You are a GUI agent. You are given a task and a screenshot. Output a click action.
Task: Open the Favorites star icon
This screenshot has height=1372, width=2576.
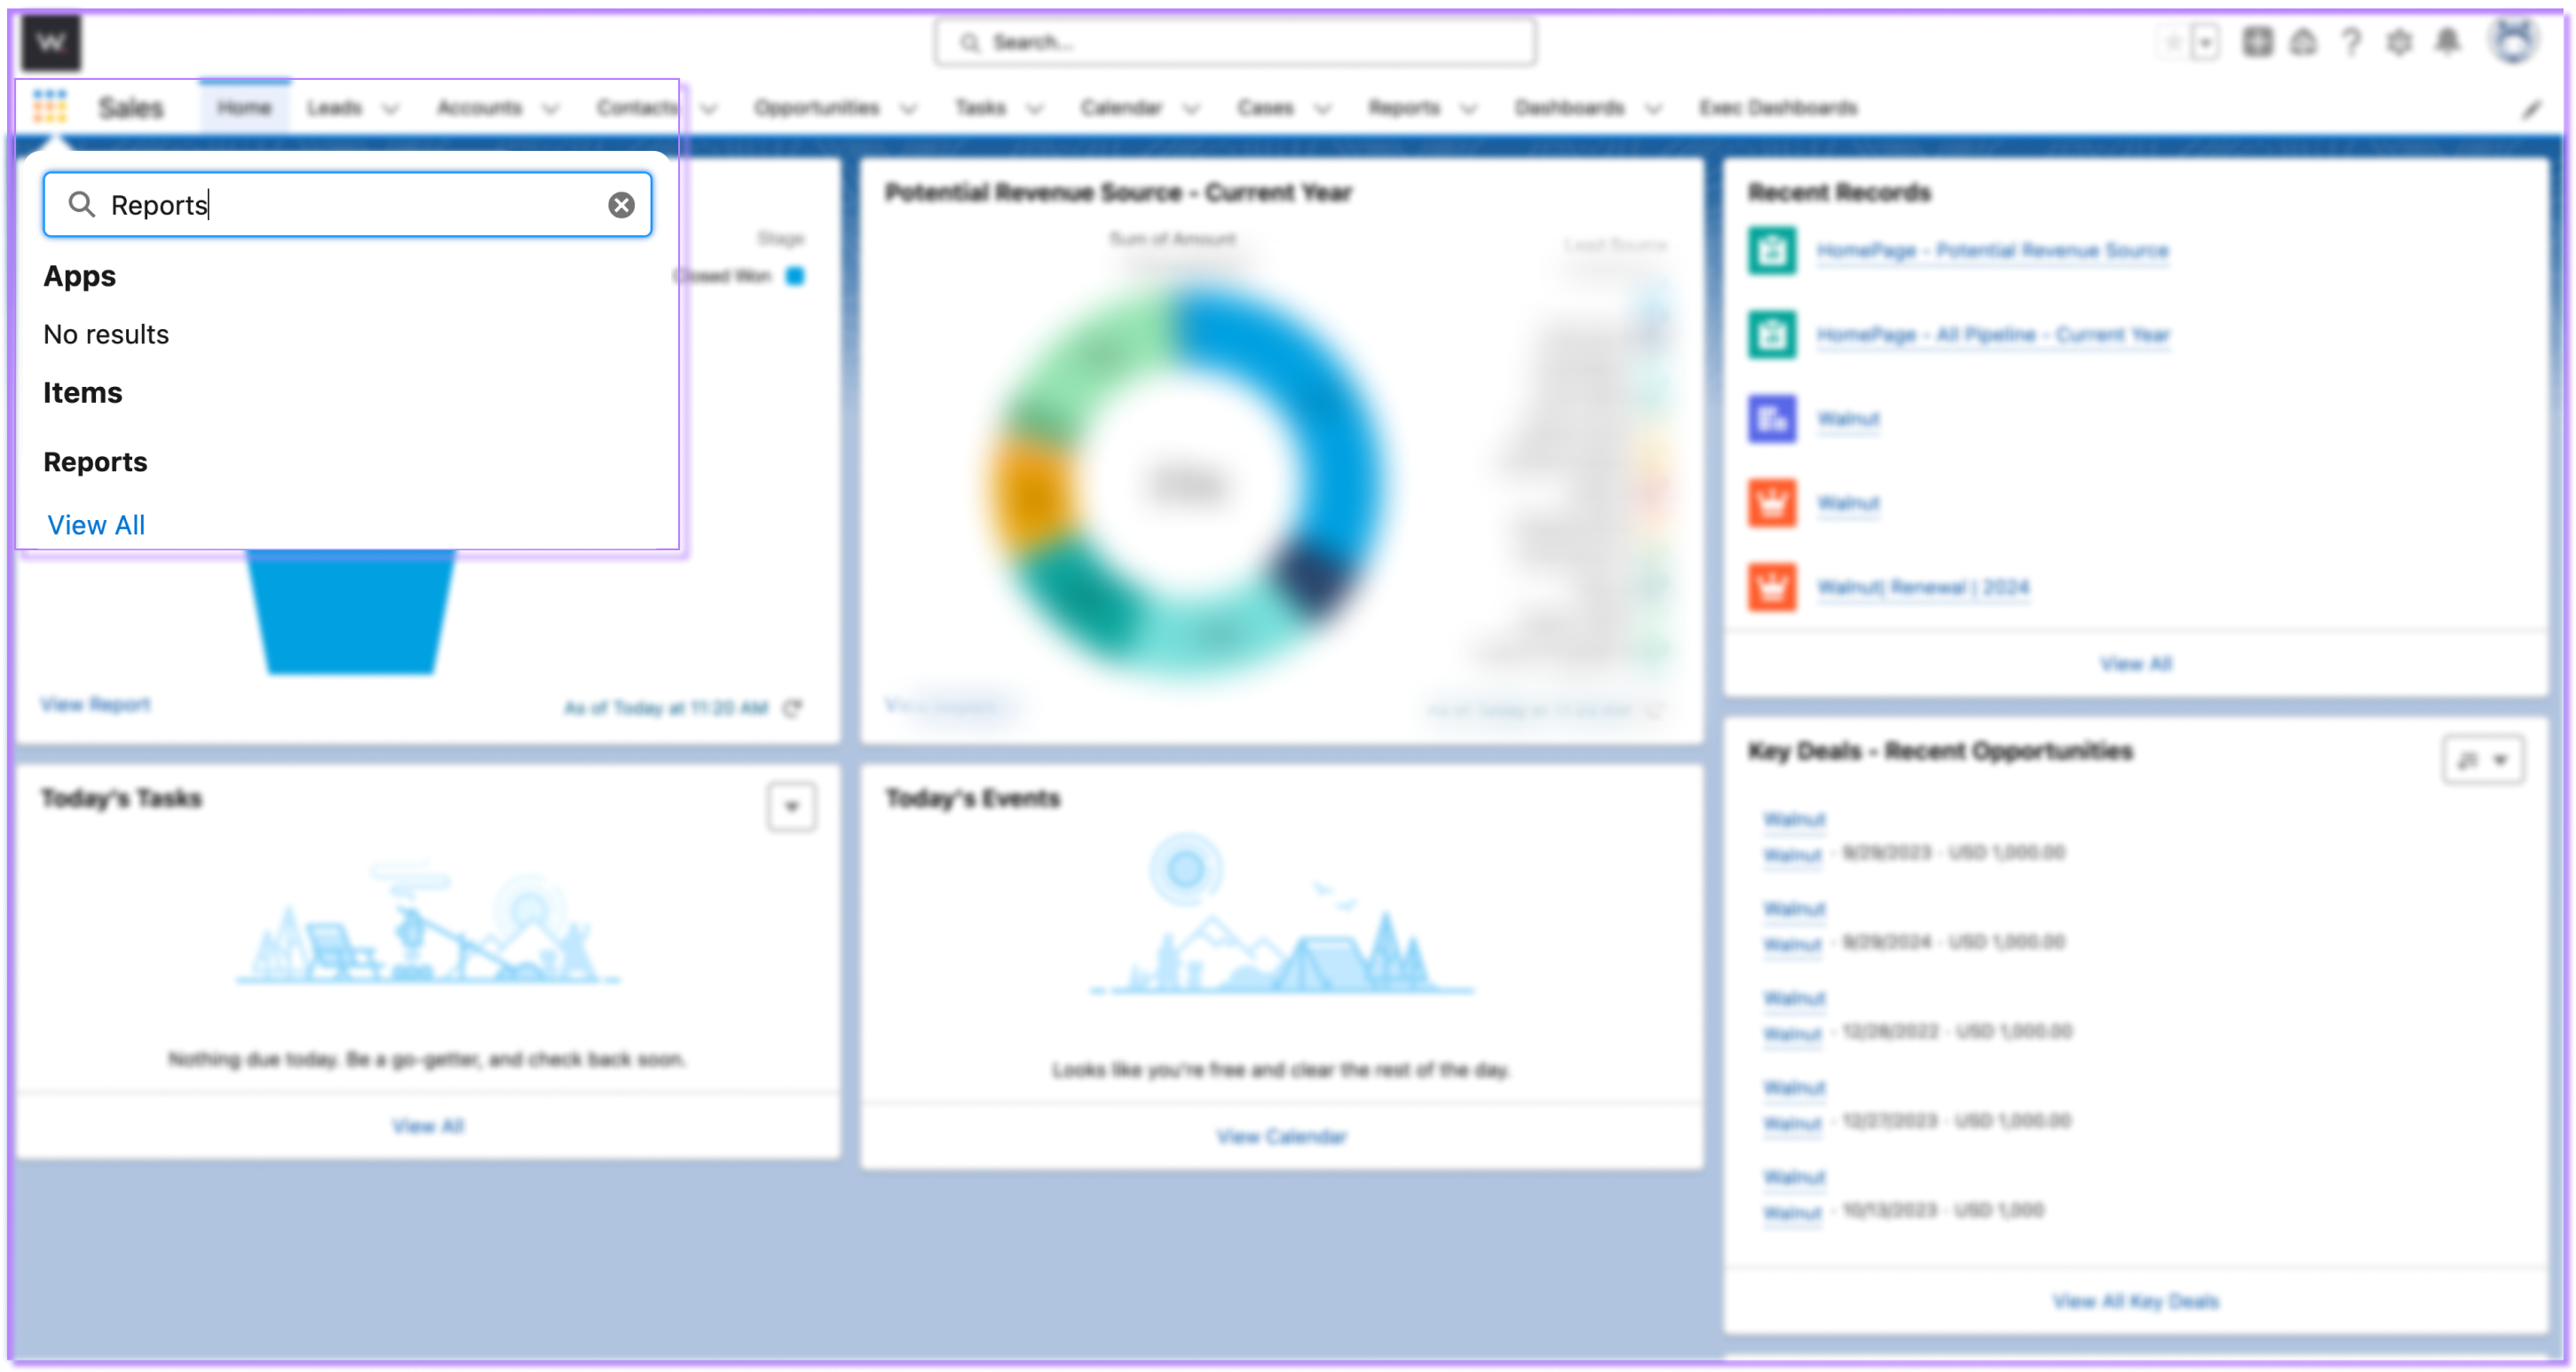pos(2171,42)
